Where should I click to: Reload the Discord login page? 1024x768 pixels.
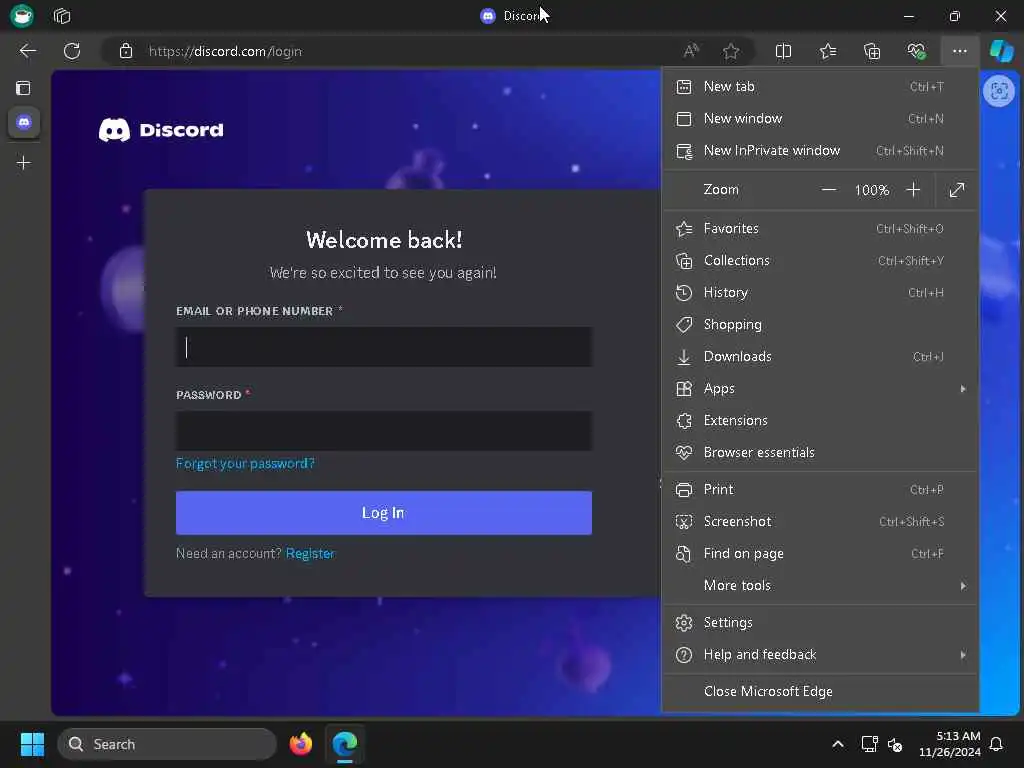pyautogui.click(x=72, y=51)
